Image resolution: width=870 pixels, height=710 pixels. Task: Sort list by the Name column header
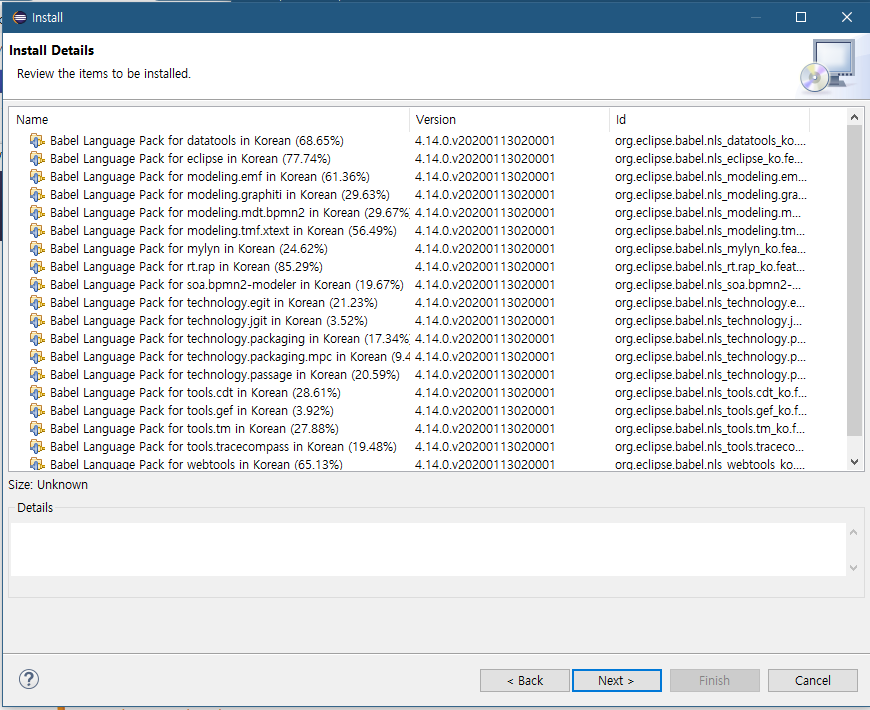pyautogui.click(x=209, y=120)
